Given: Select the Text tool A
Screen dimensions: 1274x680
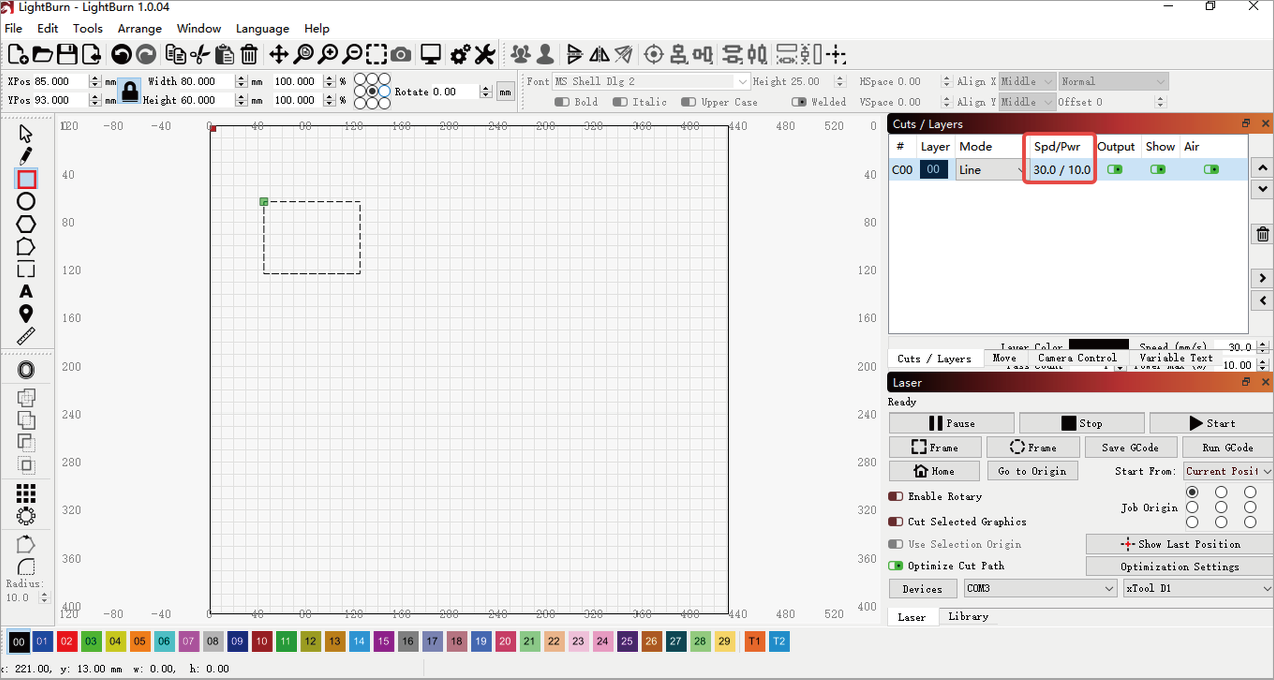Looking at the screenshot, I should (x=26, y=292).
